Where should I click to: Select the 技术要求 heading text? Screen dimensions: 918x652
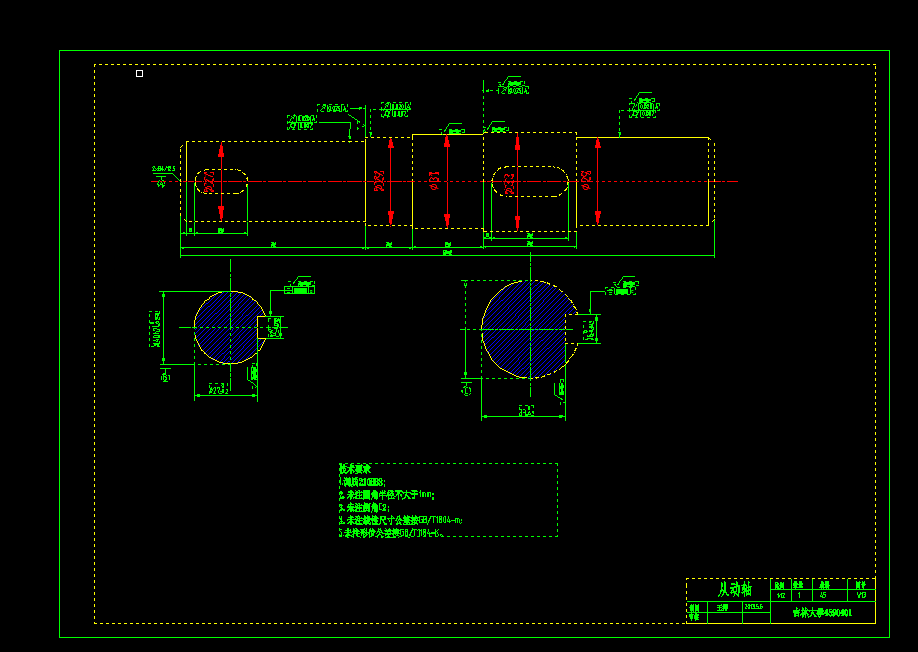coord(355,469)
